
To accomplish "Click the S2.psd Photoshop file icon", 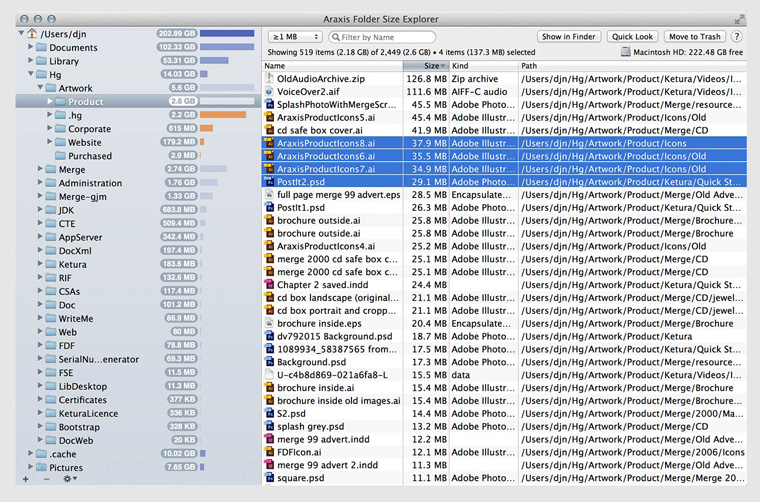I will point(269,413).
